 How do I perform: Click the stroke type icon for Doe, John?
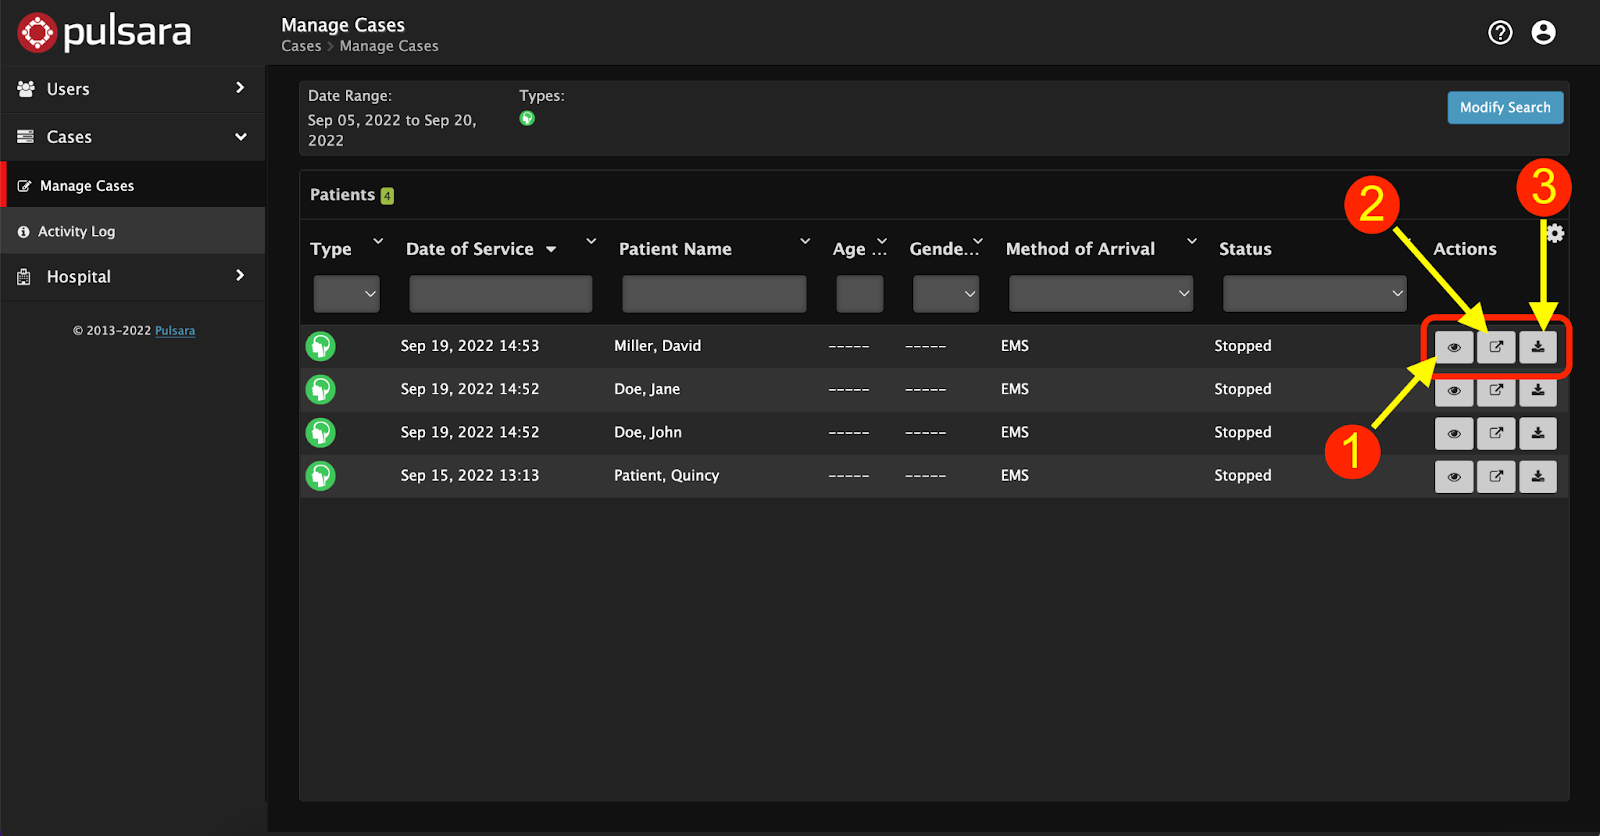[x=321, y=432]
